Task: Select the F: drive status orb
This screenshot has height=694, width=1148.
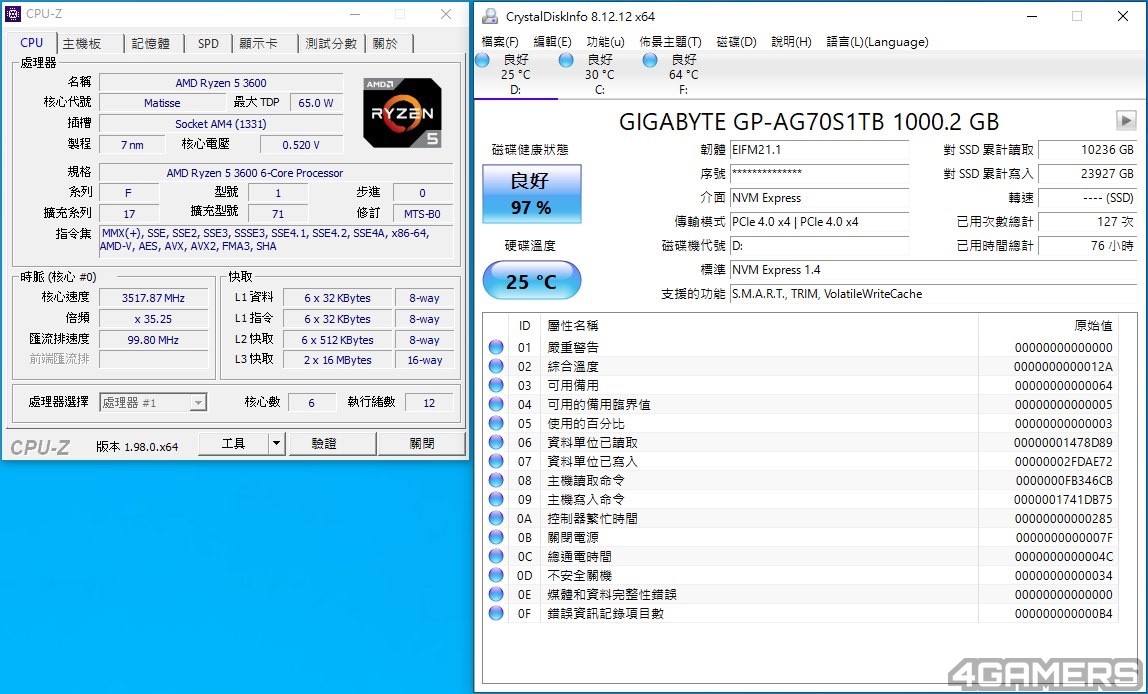Action: point(649,60)
